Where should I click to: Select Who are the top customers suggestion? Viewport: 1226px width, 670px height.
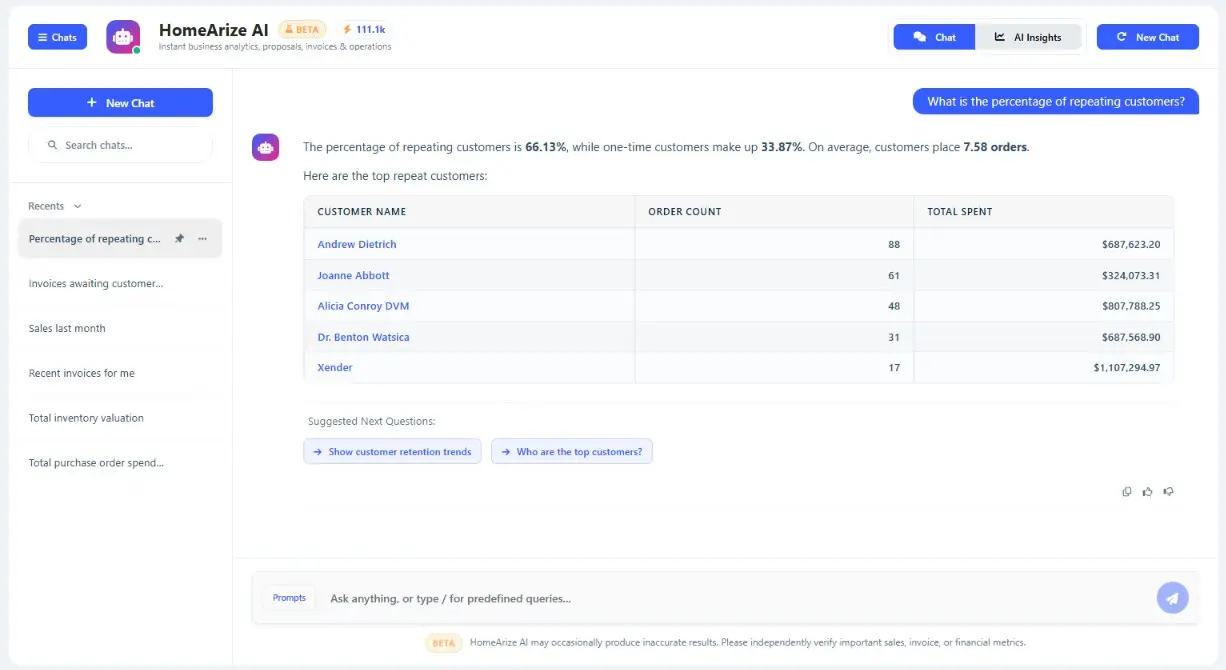point(572,452)
